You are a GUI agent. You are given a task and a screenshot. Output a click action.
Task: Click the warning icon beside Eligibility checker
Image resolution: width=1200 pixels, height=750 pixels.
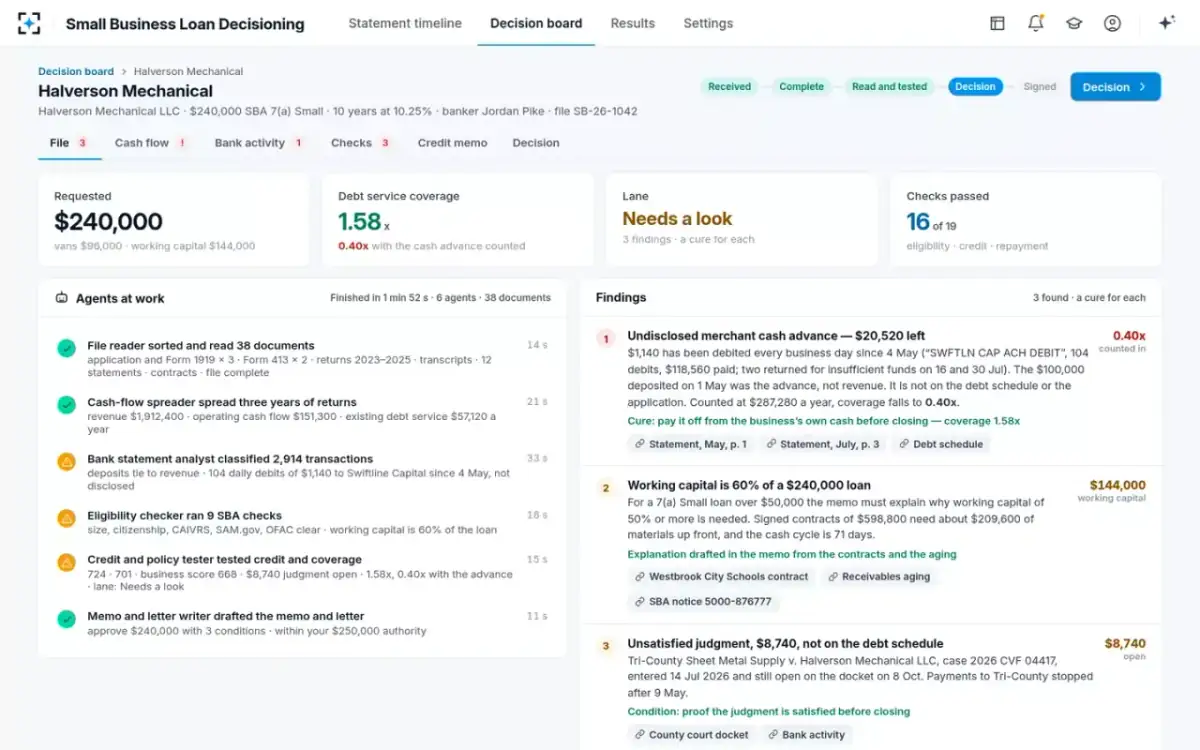tap(66, 518)
